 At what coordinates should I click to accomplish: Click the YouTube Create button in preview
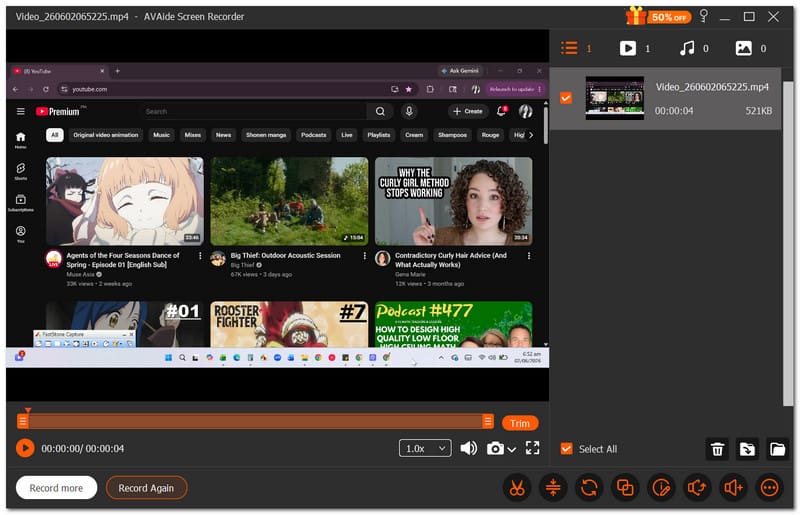pos(467,111)
